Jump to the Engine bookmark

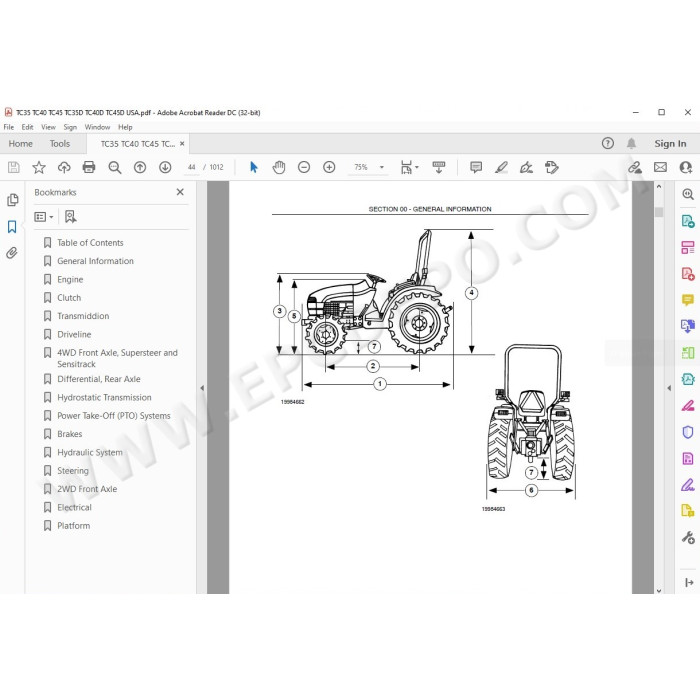(x=70, y=279)
